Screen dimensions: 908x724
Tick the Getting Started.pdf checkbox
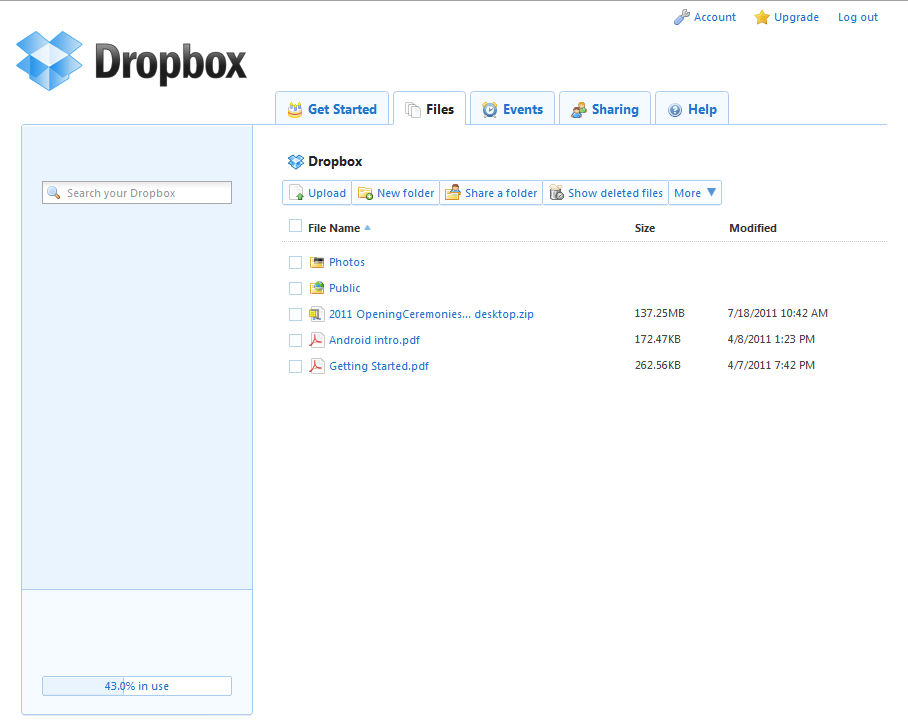[x=295, y=367]
